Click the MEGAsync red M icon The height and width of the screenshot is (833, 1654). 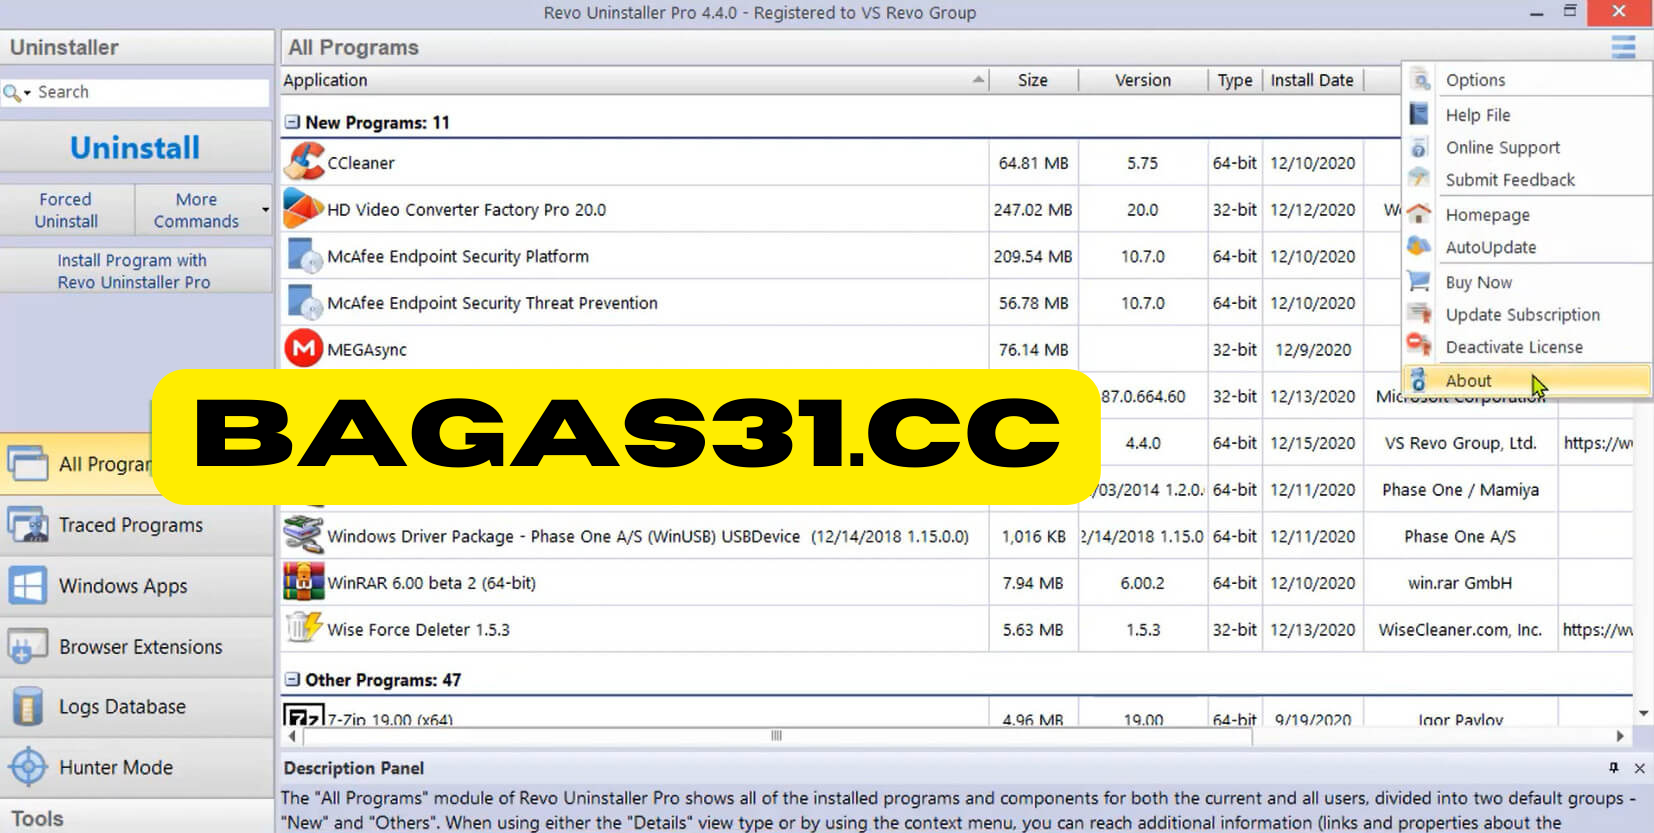[304, 349]
